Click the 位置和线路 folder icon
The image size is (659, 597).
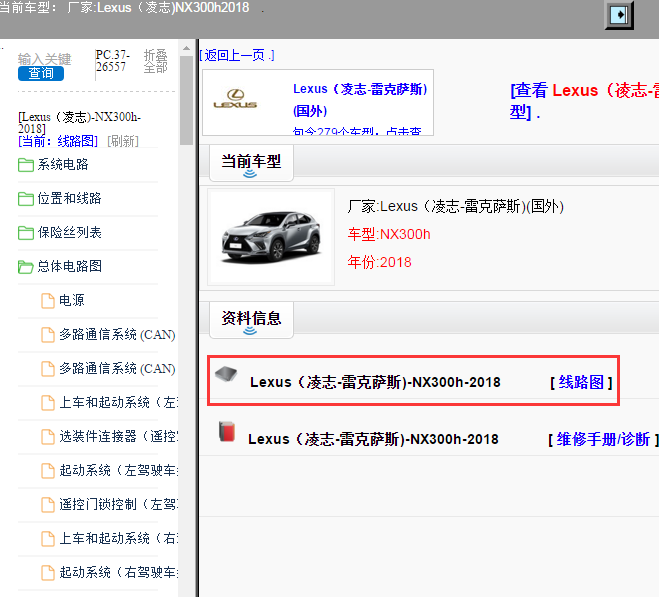pos(26,199)
